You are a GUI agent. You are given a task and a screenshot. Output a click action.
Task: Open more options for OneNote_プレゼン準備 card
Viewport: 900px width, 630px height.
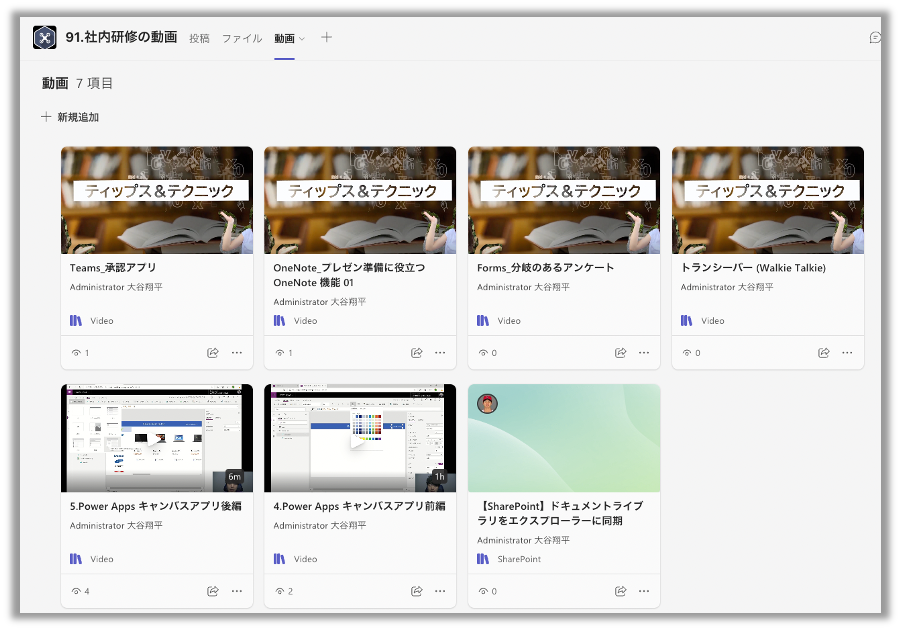(440, 353)
